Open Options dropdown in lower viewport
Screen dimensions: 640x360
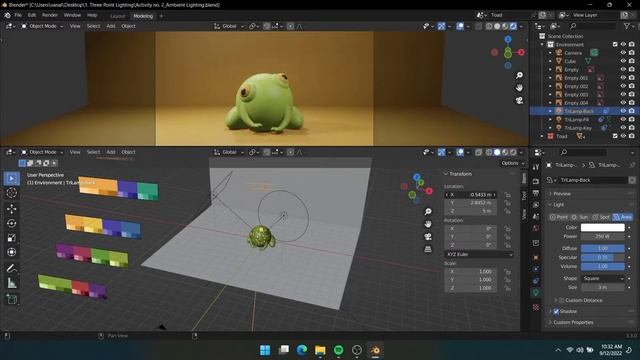coord(513,163)
